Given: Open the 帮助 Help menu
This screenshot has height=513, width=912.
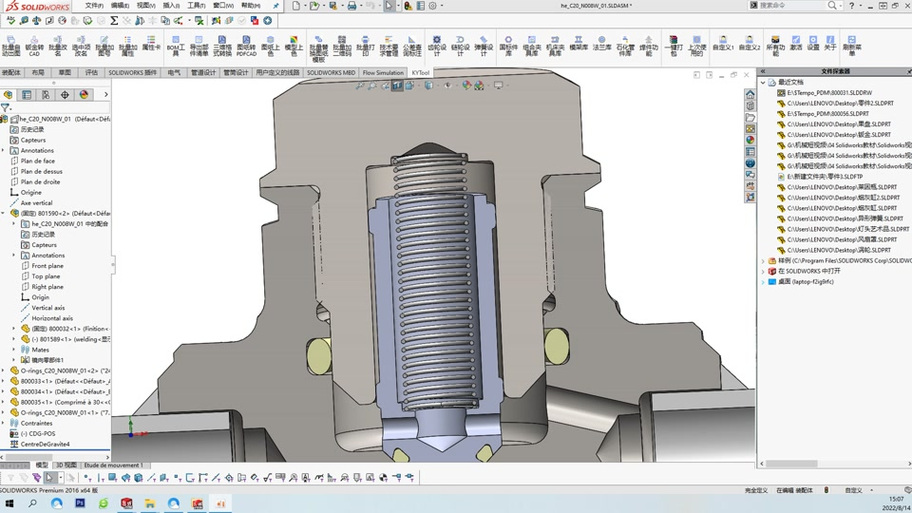Looking at the screenshot, I should 251,5.
